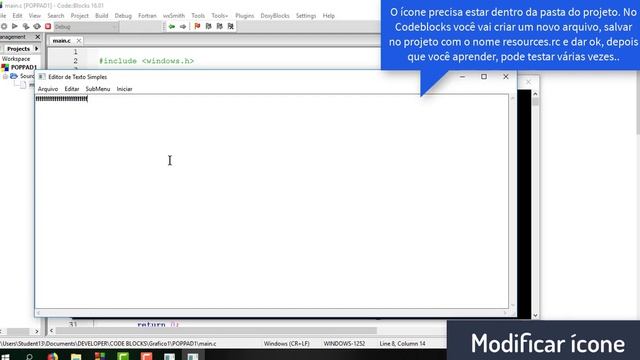This screenshot has width=640, height=360.
Task: Click Windows (CR+LF) in status bar
Action: tap(287, 344)
